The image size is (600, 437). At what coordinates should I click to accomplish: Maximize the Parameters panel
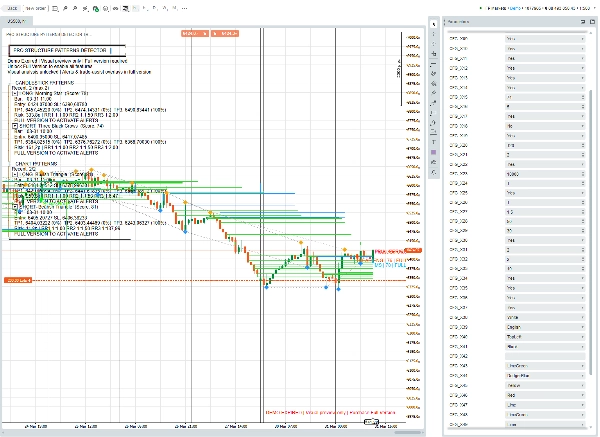tap(591, 21)
